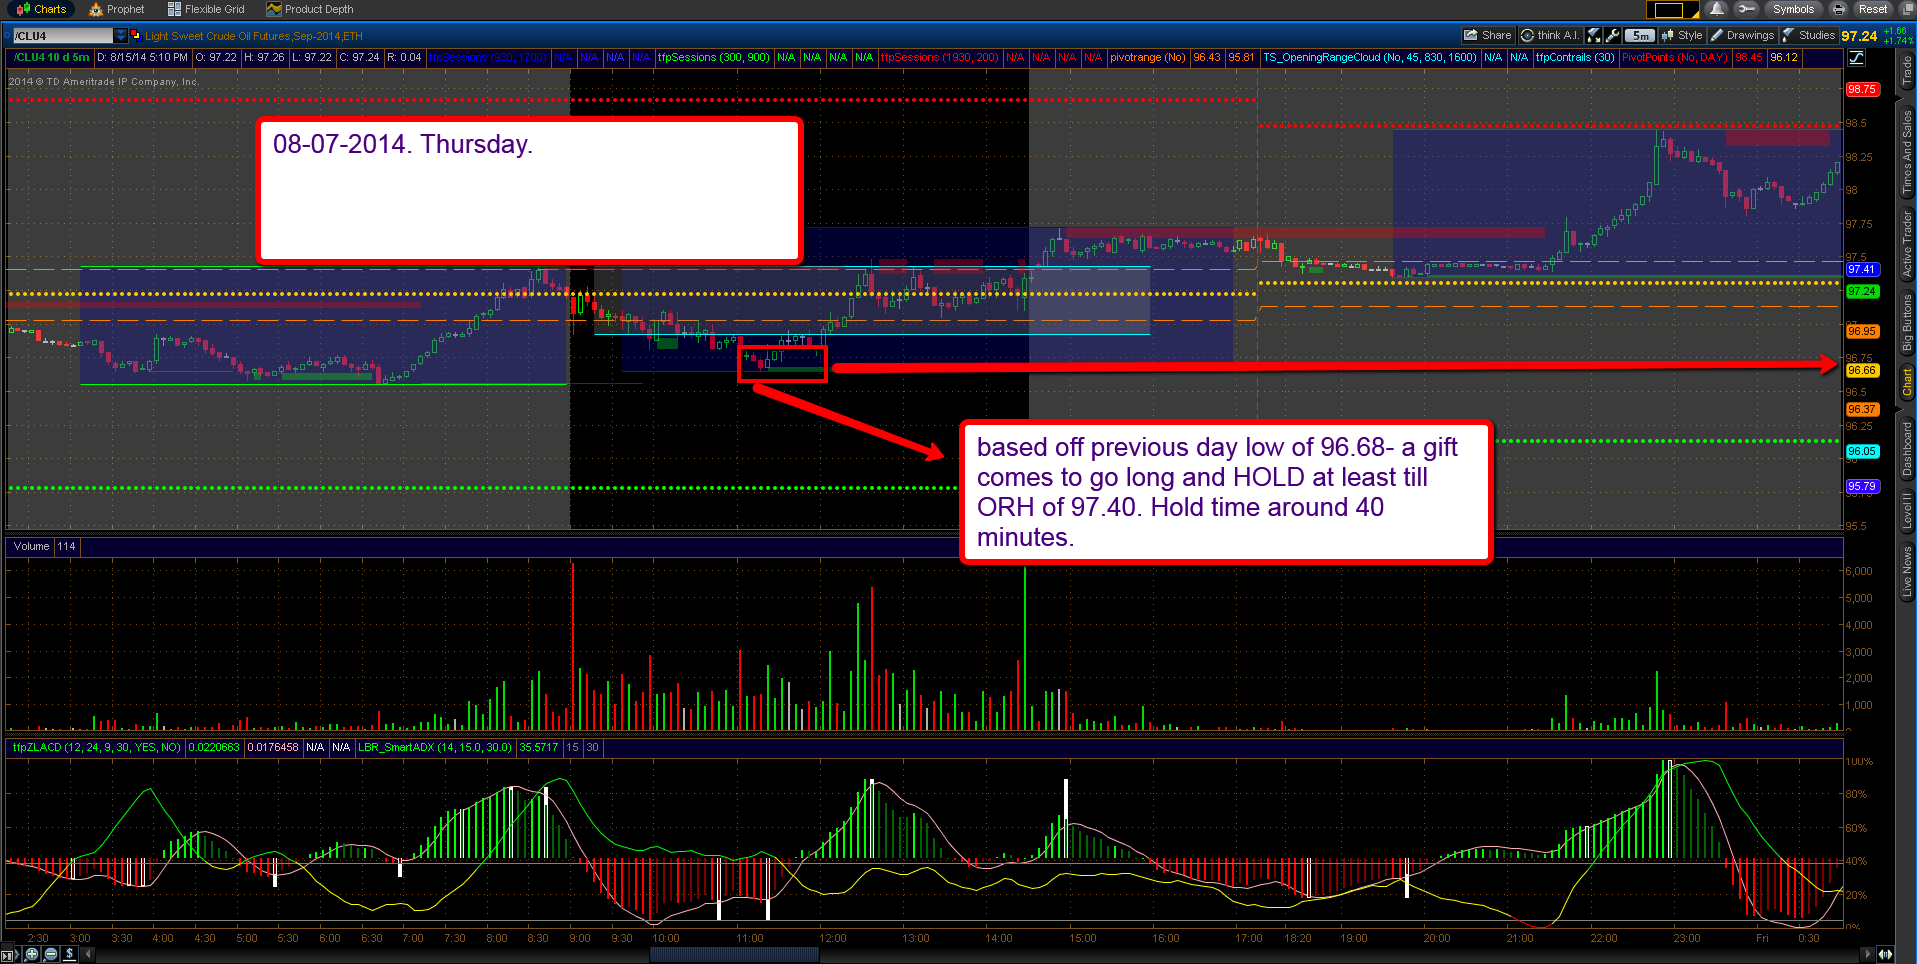
Task: Click the Reset button
Action: click(x=1873, y=9)
